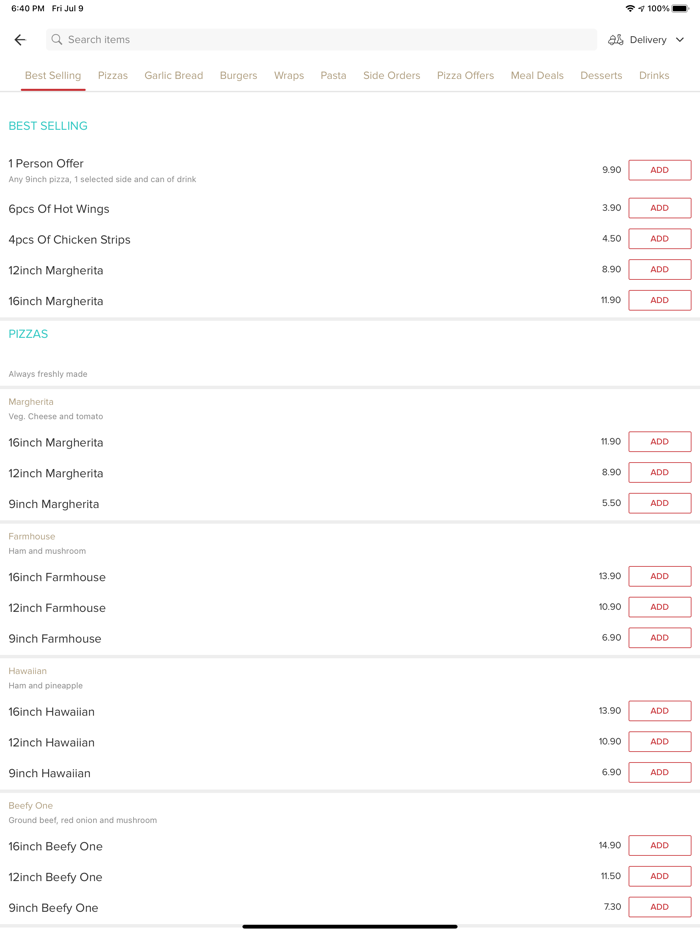Show the Desserts tab
The image size is (700, 934).
point(601,76)
